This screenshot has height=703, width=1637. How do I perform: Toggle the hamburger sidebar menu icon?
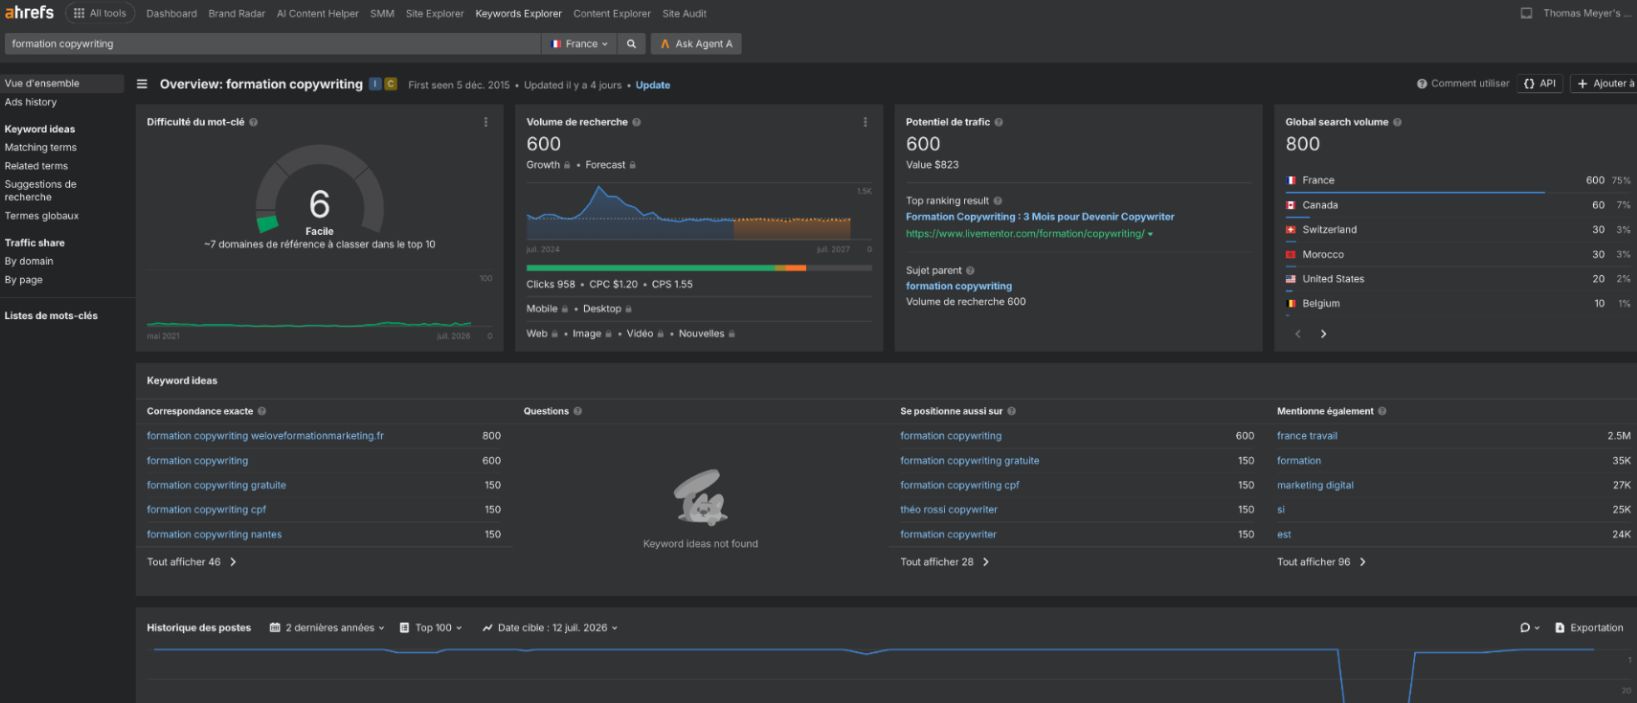tap(142, 84)
